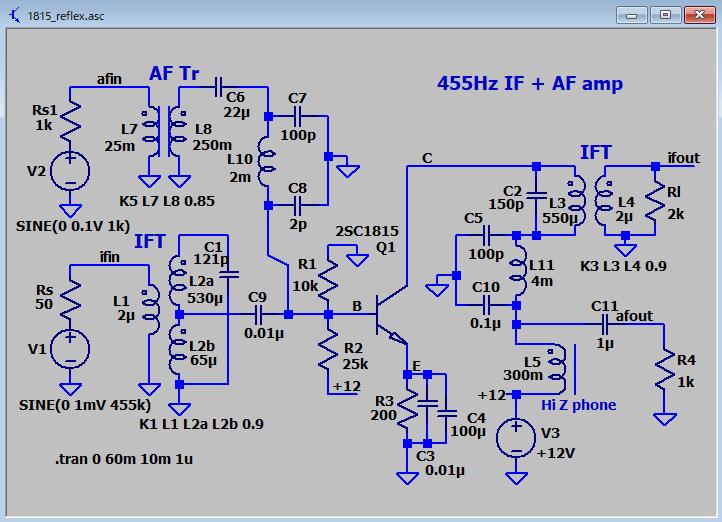Select resistor R2 zigzag symbol
The width and height of the screenshot is (722, 522).
coord(328,347)
